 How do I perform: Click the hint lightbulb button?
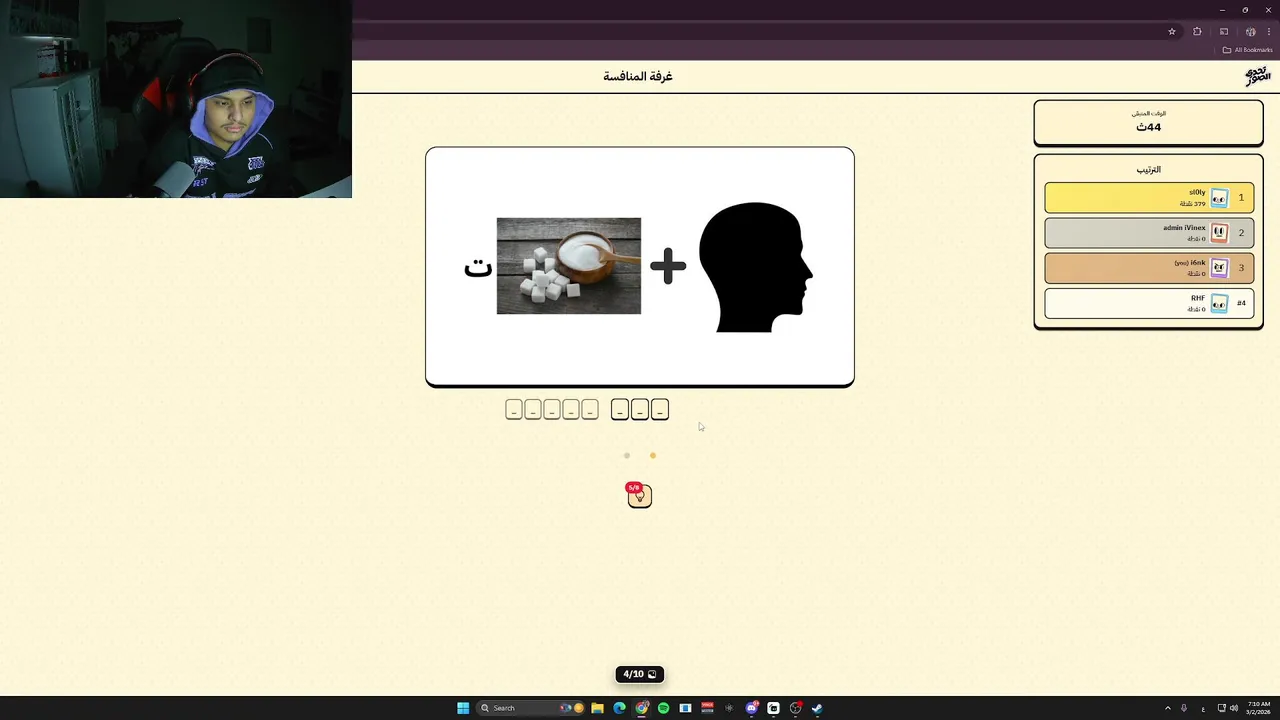(639, 496)
